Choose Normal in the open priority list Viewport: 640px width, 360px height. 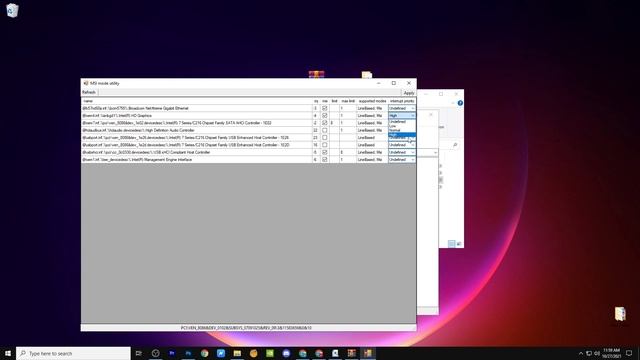click(402, 130)
